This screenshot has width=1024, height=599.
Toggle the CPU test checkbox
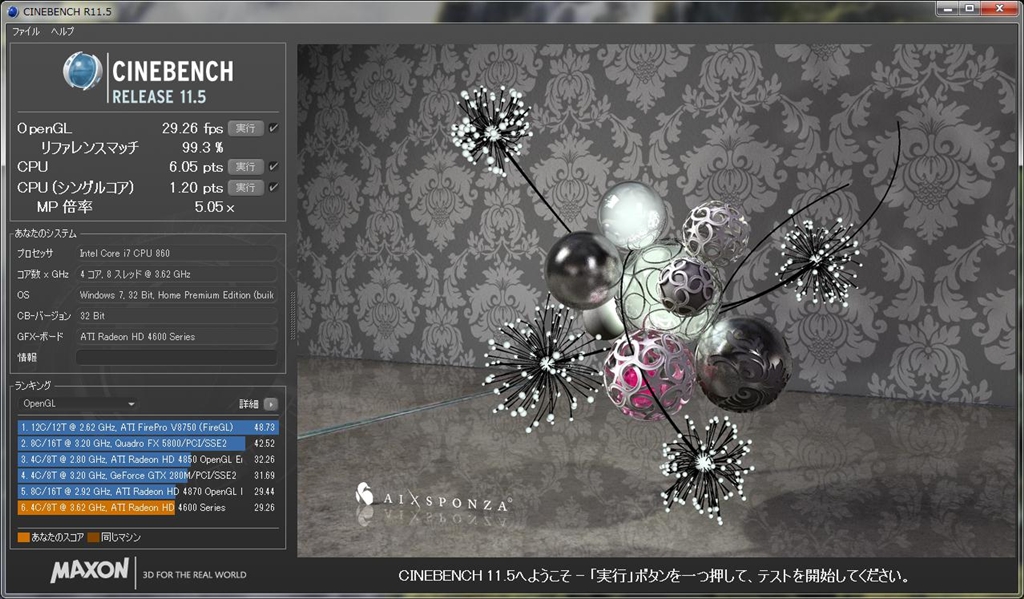[274, 167]
